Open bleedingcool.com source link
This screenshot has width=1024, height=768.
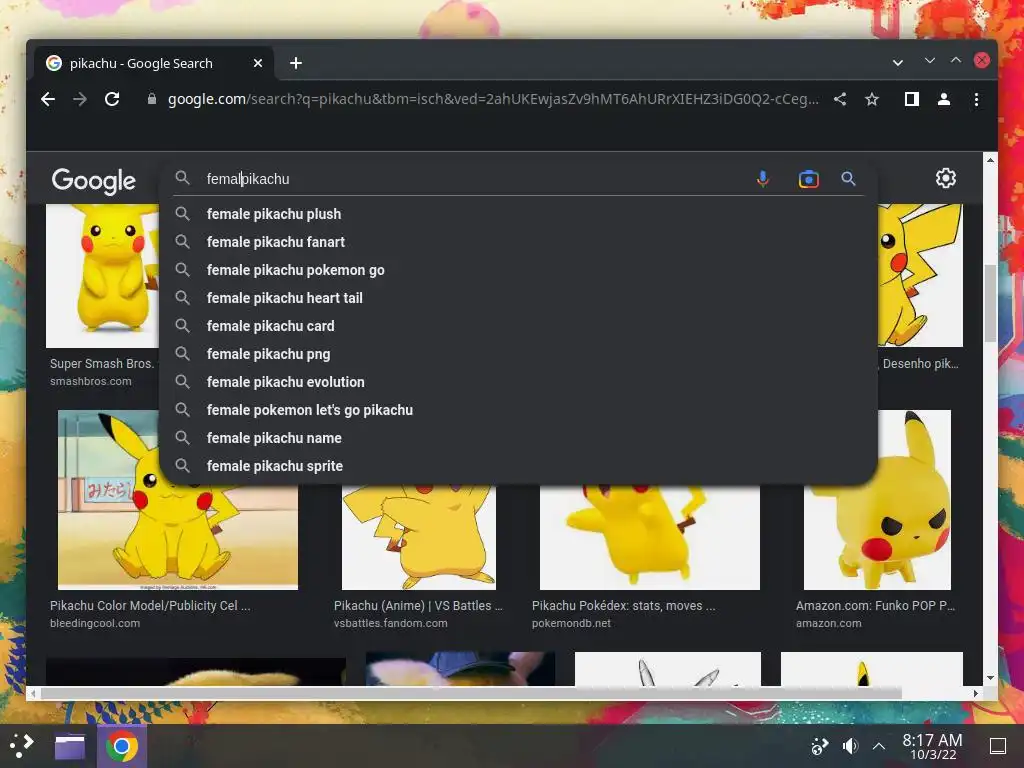coord(95,623)
